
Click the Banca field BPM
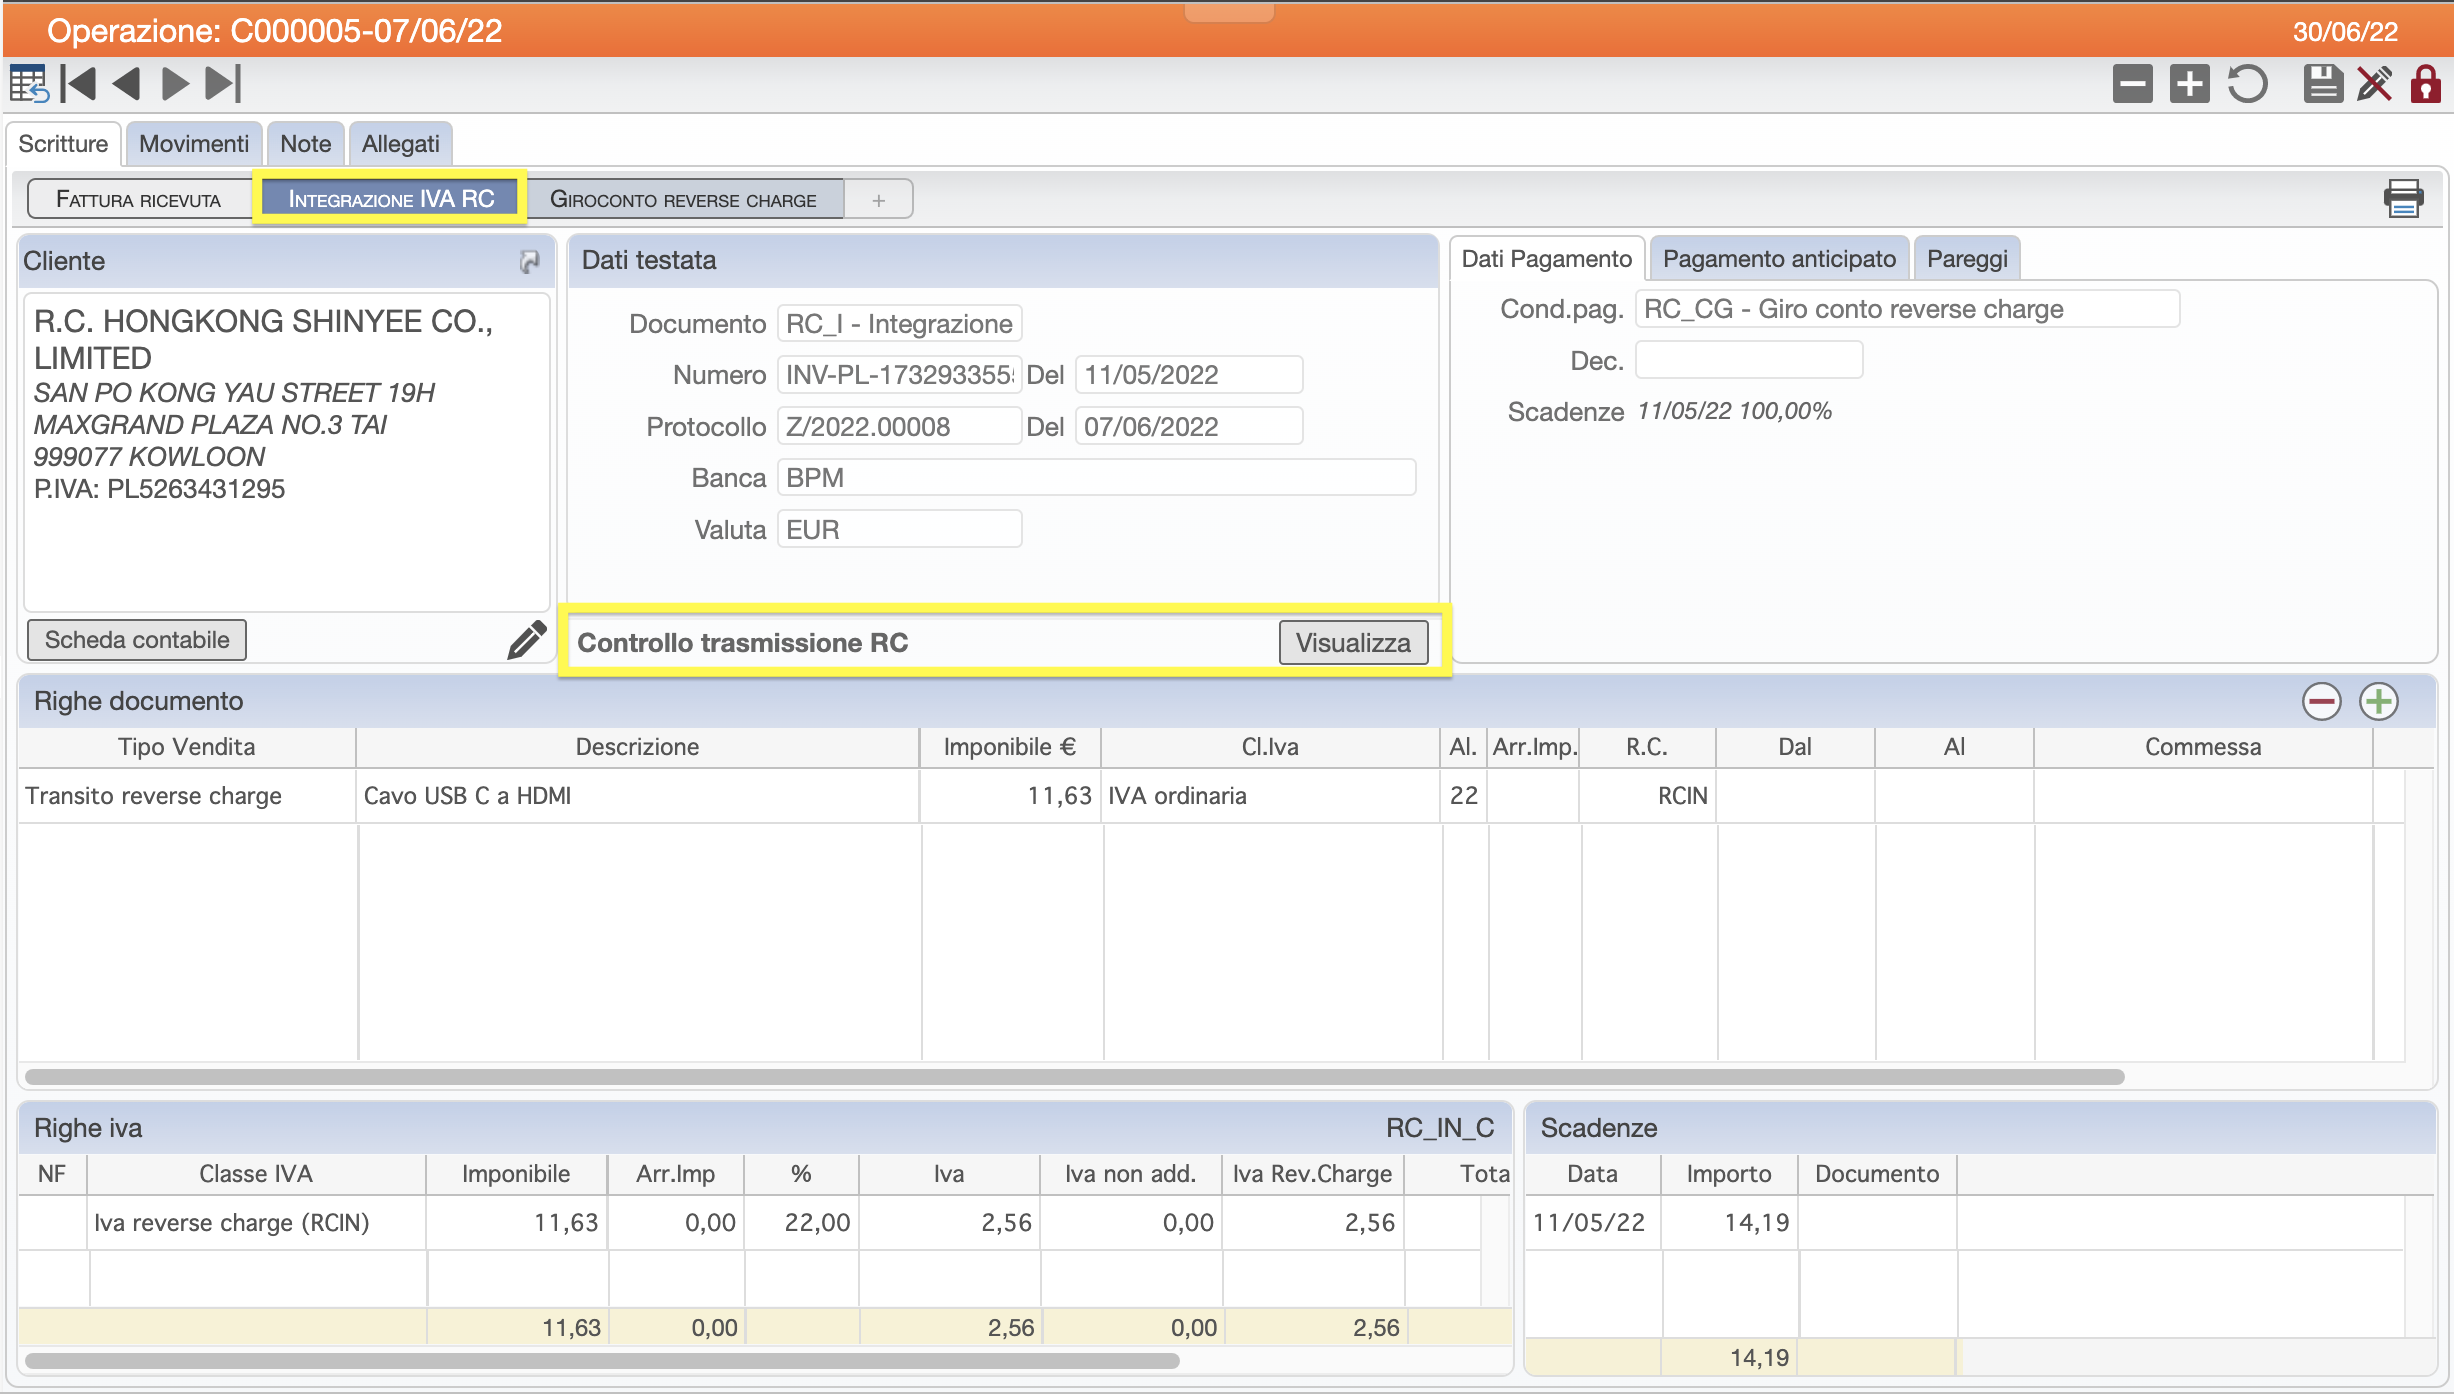1096,478
